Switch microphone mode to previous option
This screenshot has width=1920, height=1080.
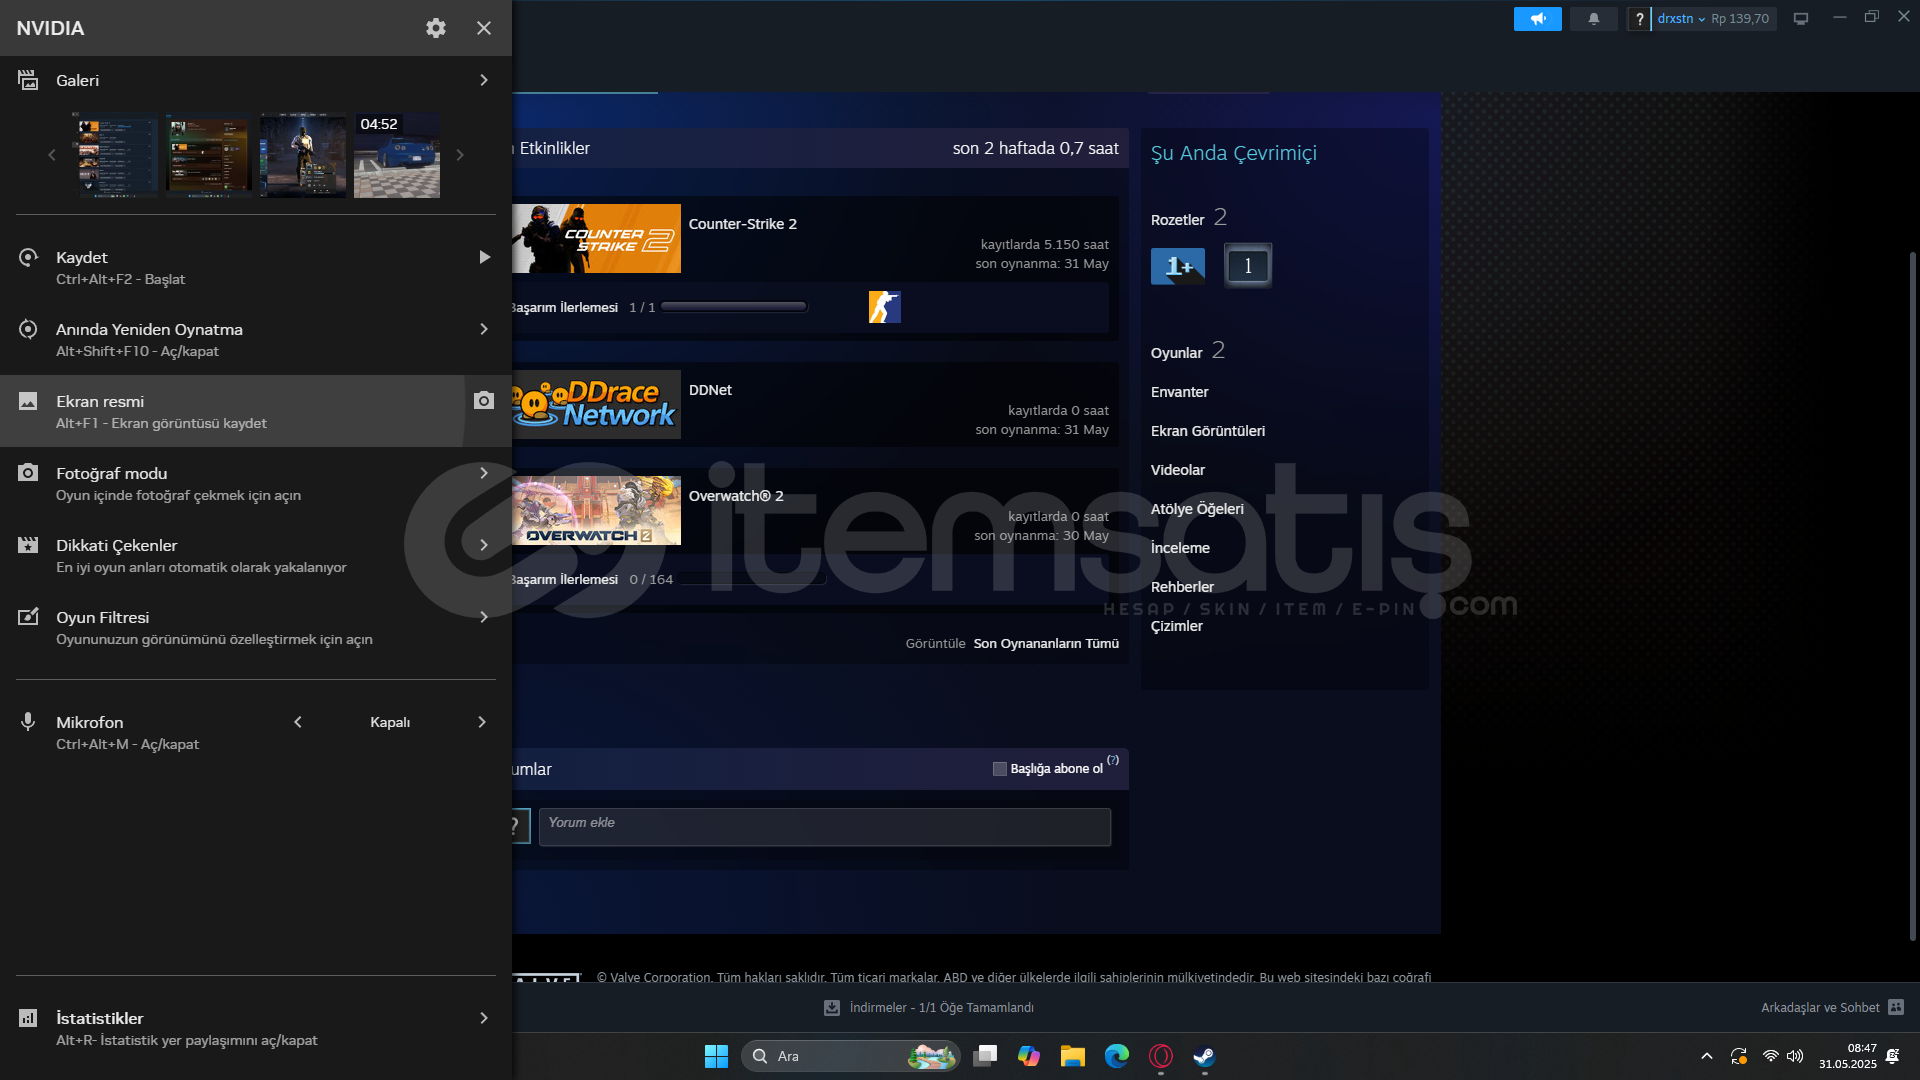(x=298, y=722)
